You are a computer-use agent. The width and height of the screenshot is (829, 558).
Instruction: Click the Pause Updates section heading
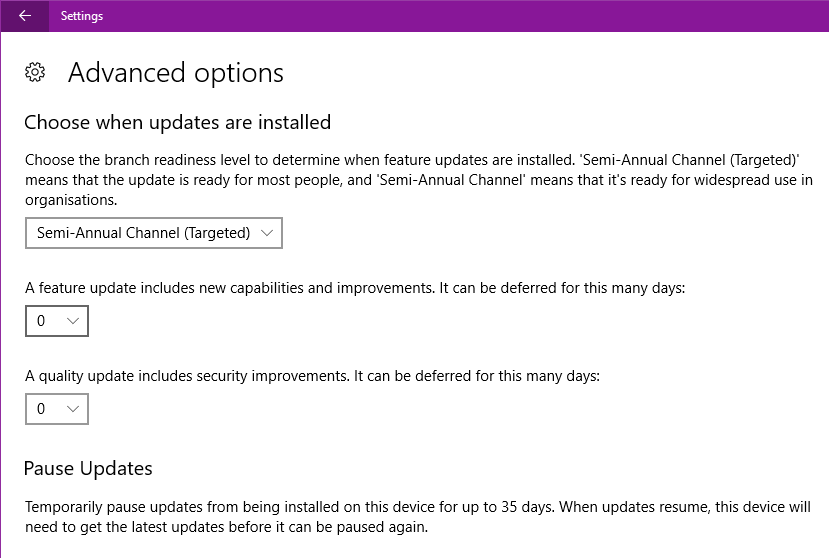(88, 468)
